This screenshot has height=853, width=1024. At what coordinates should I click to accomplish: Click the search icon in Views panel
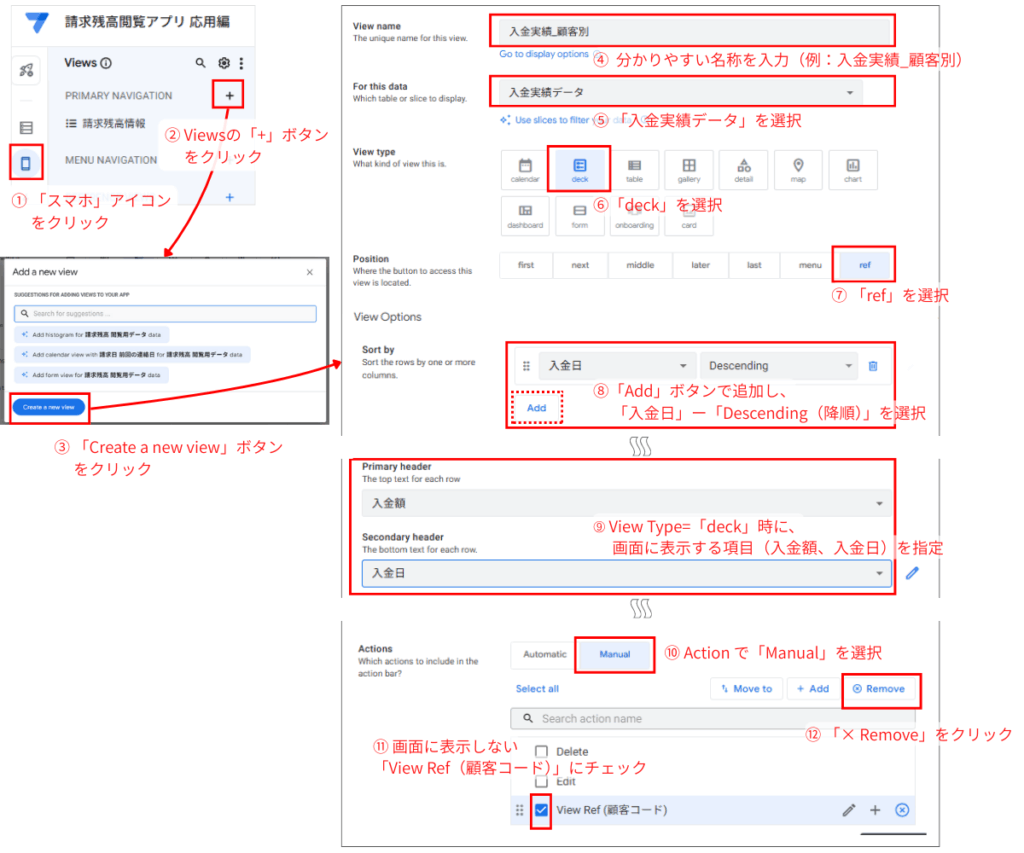tap(200, 63)
